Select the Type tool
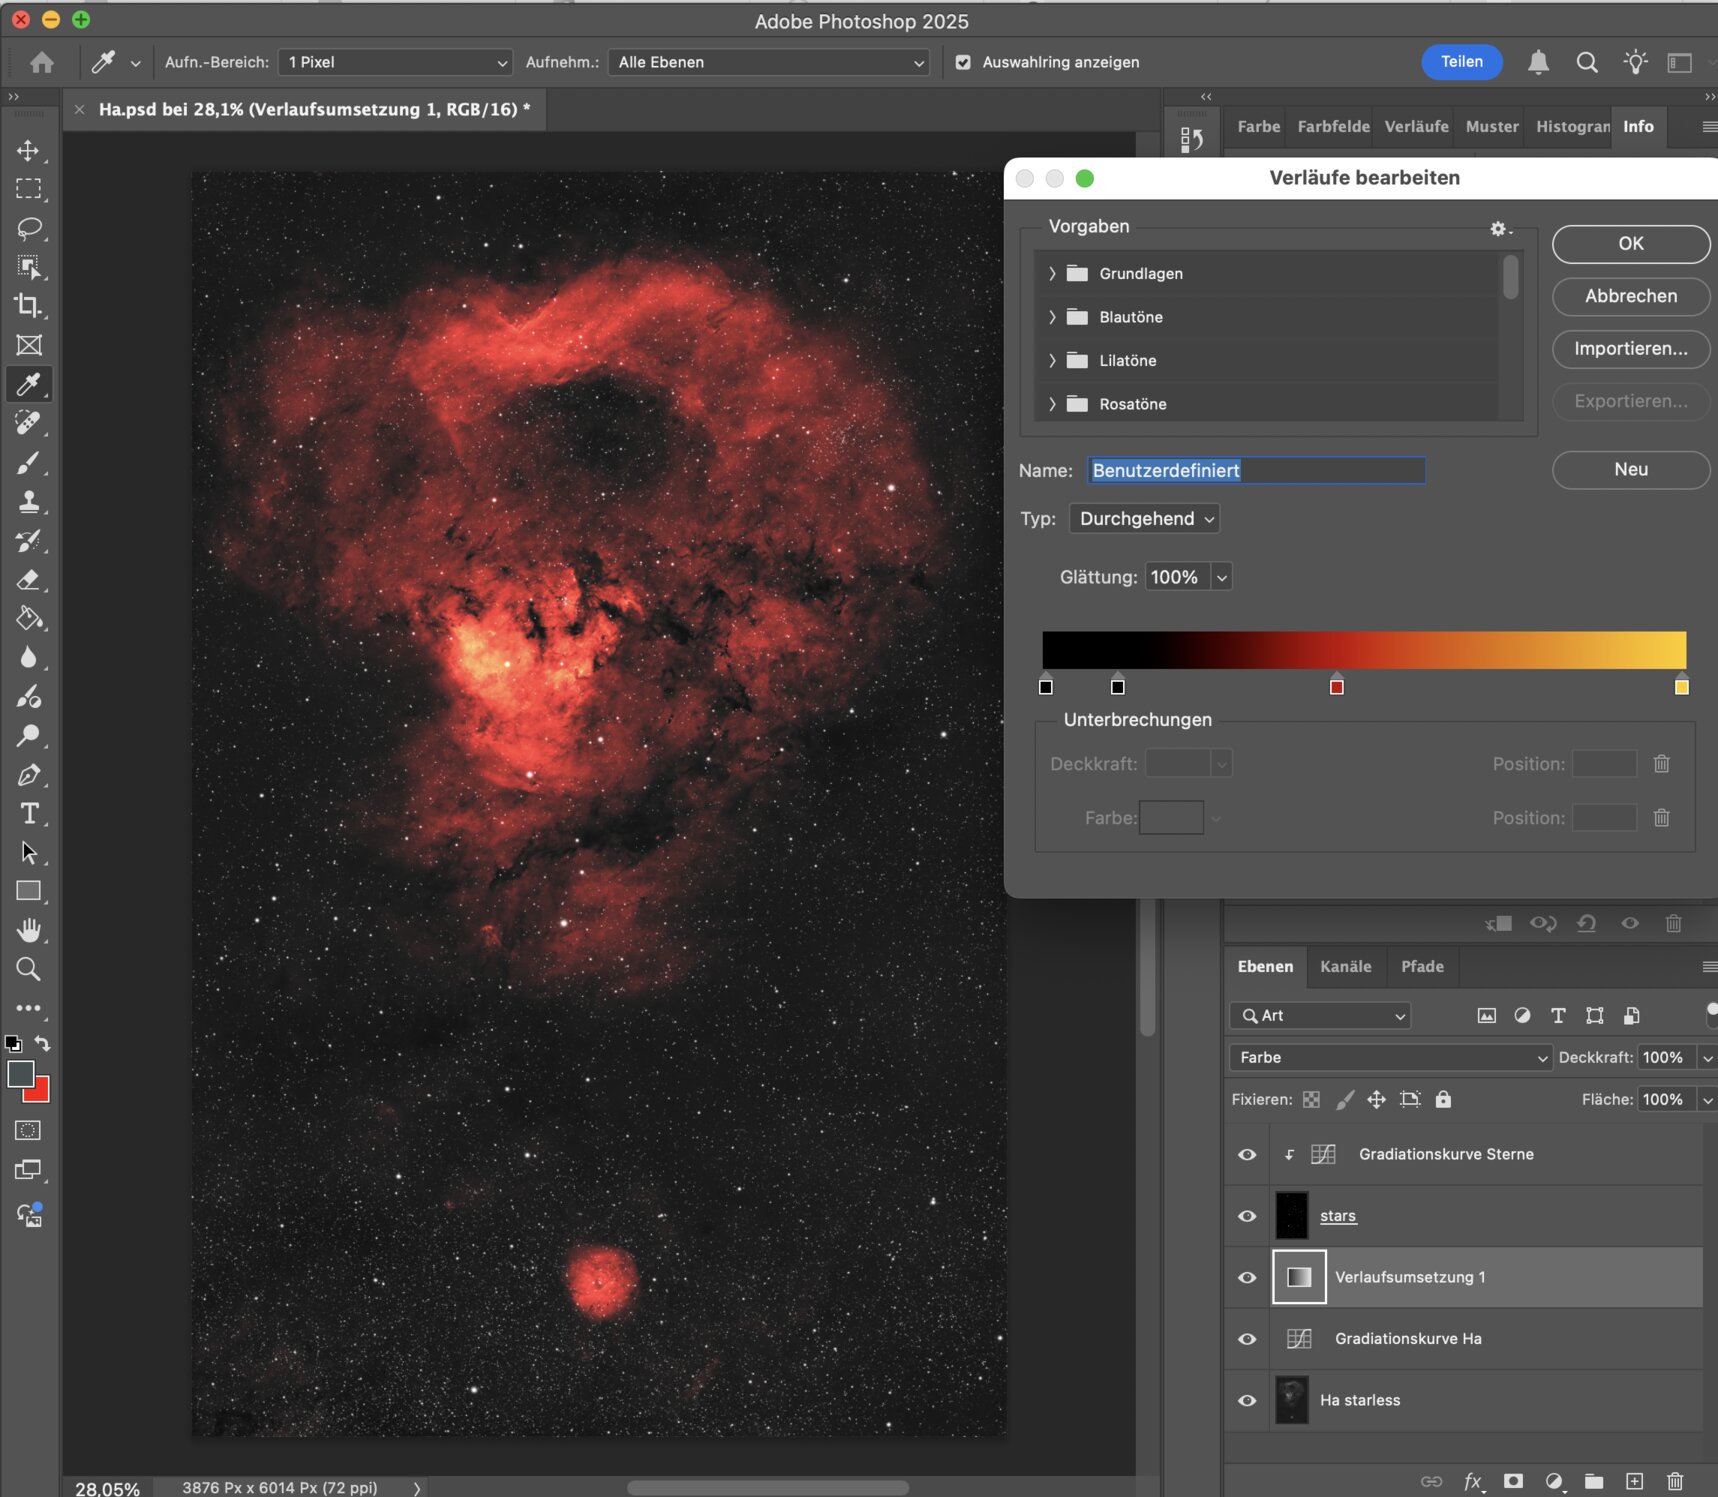Viewport: 1718px width, 1497px height. point(28,814)
